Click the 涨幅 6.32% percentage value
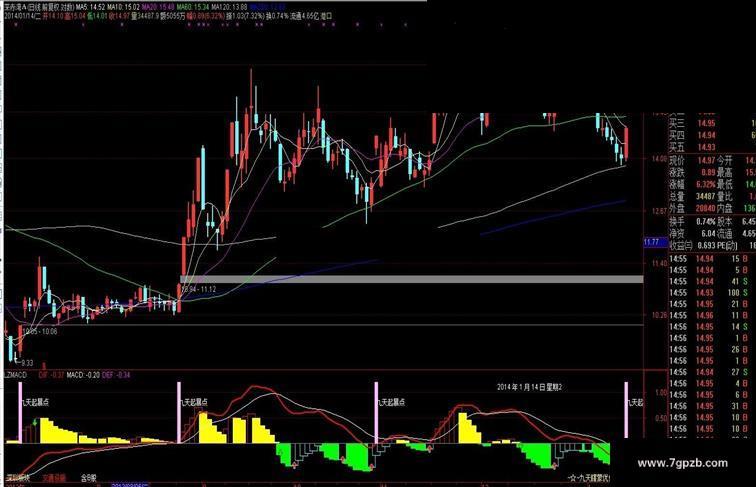 point(705,184)
